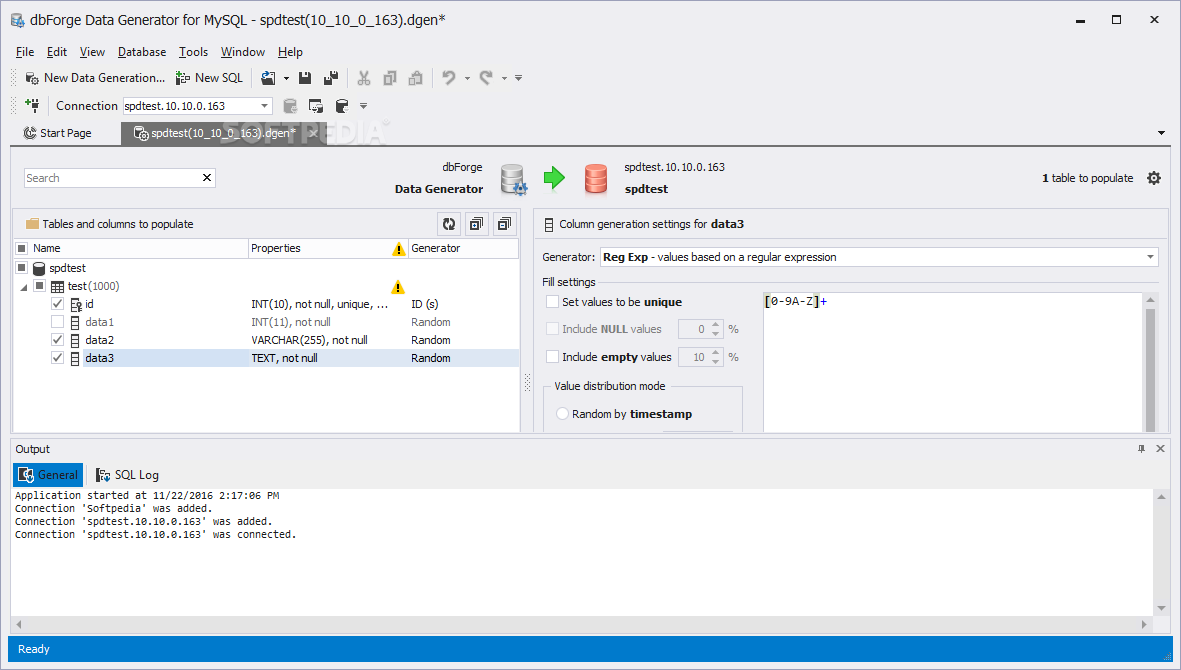Viewport: 1181px width, 670px height.
Task: Click warning icon in the Properties header
Action: [x=398, y=249]
